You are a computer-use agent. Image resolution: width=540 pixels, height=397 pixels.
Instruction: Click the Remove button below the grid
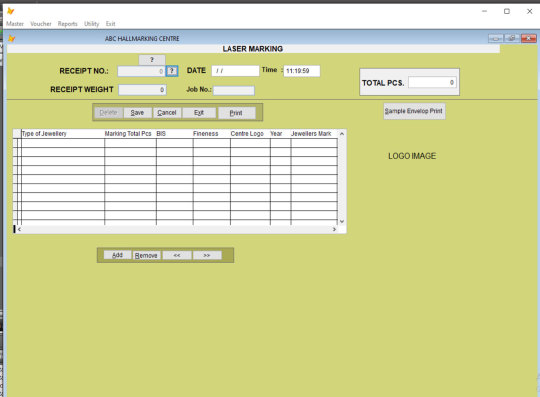pyautogui.click(x=146, y=255)
